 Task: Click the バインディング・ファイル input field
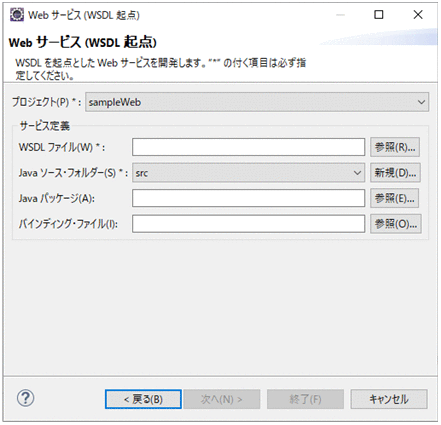(248, 224)
